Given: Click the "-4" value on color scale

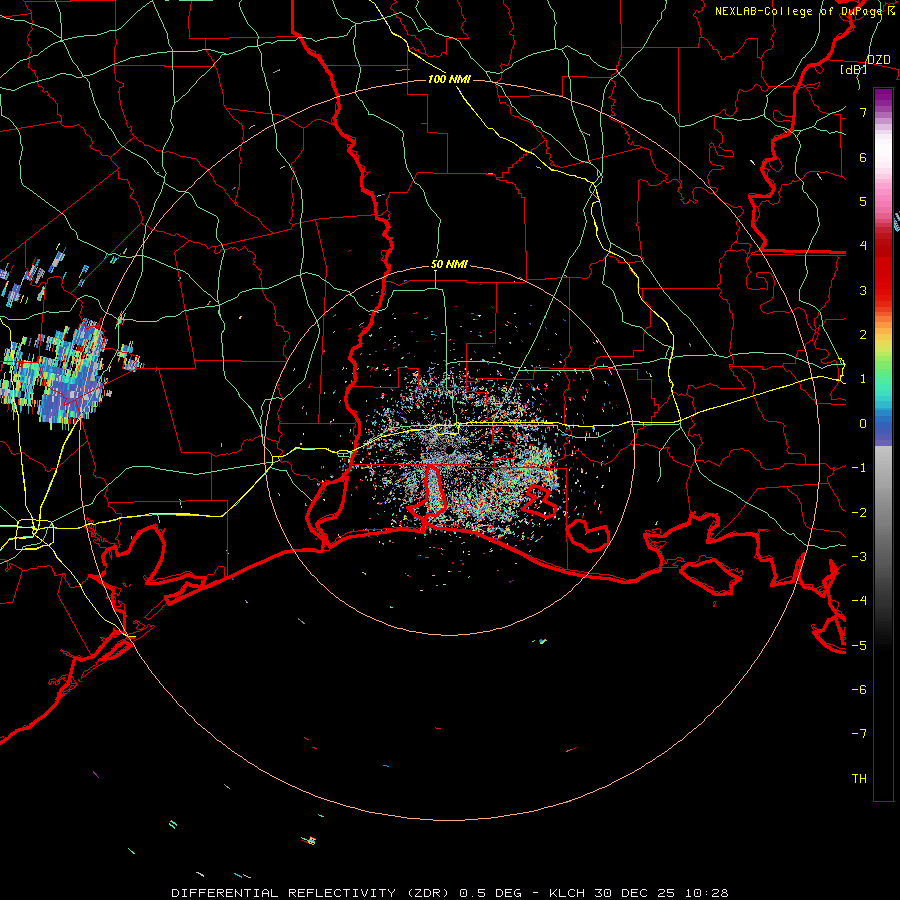Looking at the screenshot, I should tap(859, 601).
